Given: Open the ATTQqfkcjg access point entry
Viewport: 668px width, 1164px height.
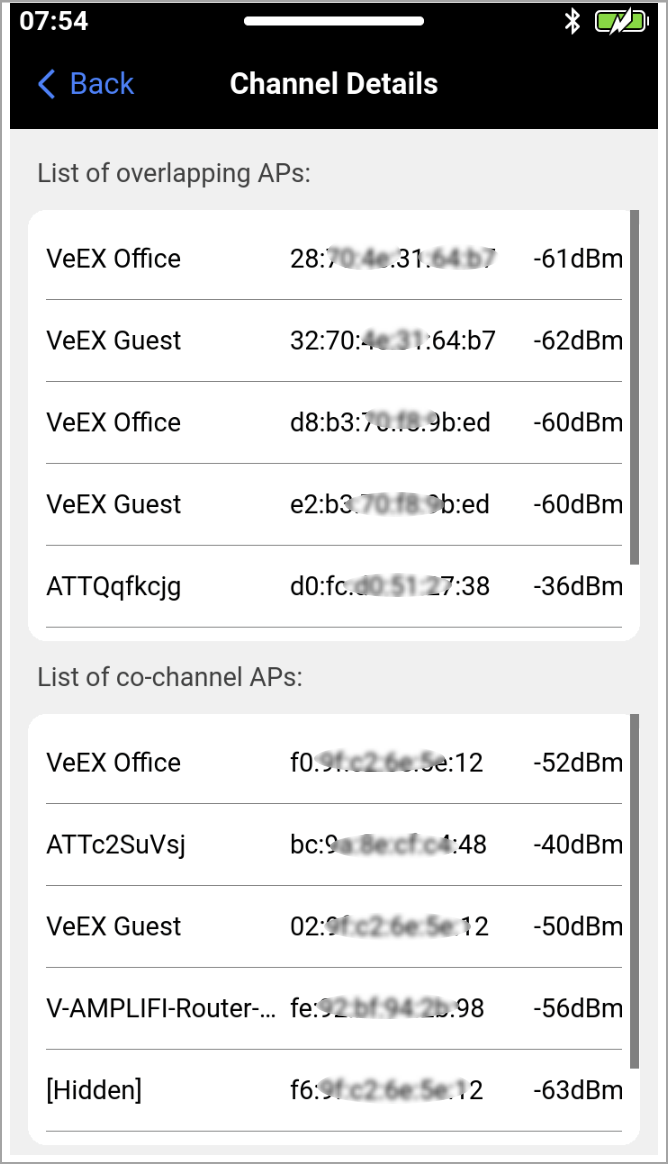Looking at the screenshot, I should click(334, 586).
